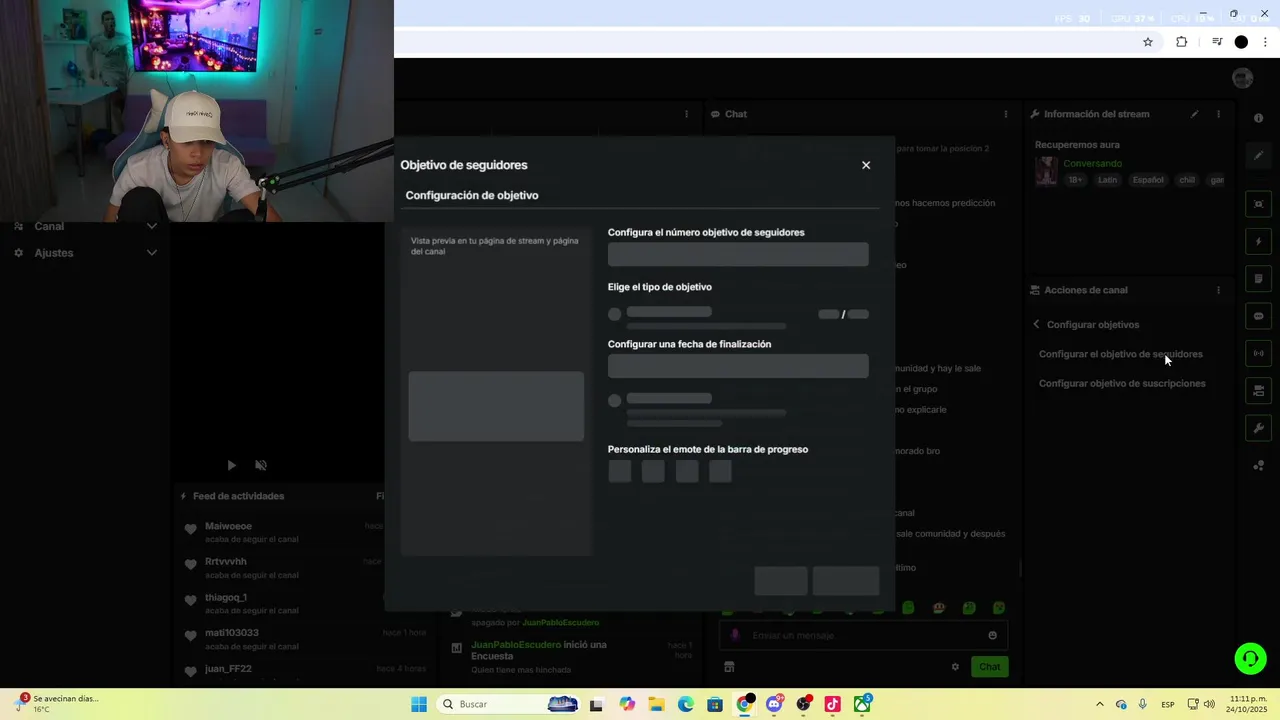Image resolution: width=1280 pixels, height=720 pixels.
Task: Open the profile avatar menu
Action: [x=1243, y=78]
